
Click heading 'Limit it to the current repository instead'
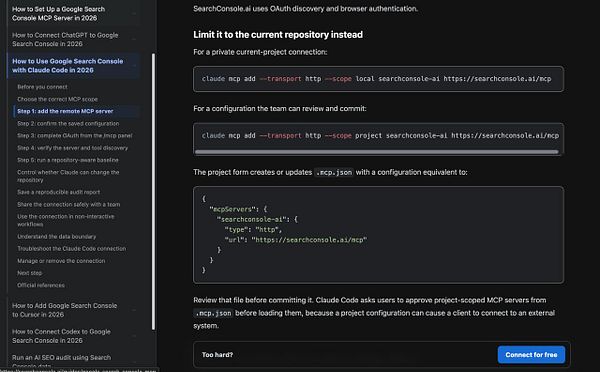[278, 34]
